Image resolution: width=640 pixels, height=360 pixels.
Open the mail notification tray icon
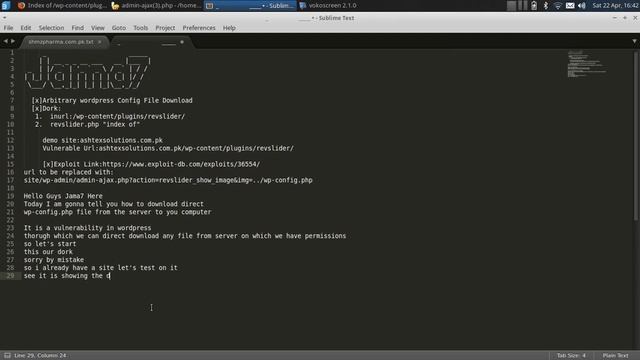(570, 5)
